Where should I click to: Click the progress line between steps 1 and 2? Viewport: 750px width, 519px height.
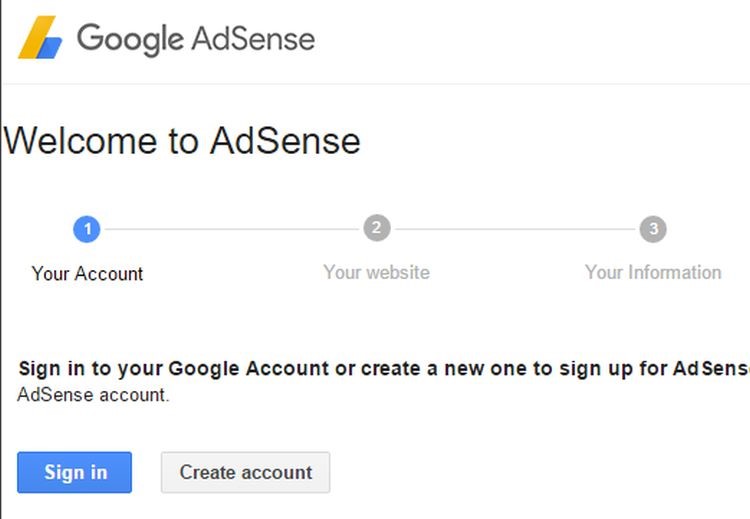coord(231,229)
